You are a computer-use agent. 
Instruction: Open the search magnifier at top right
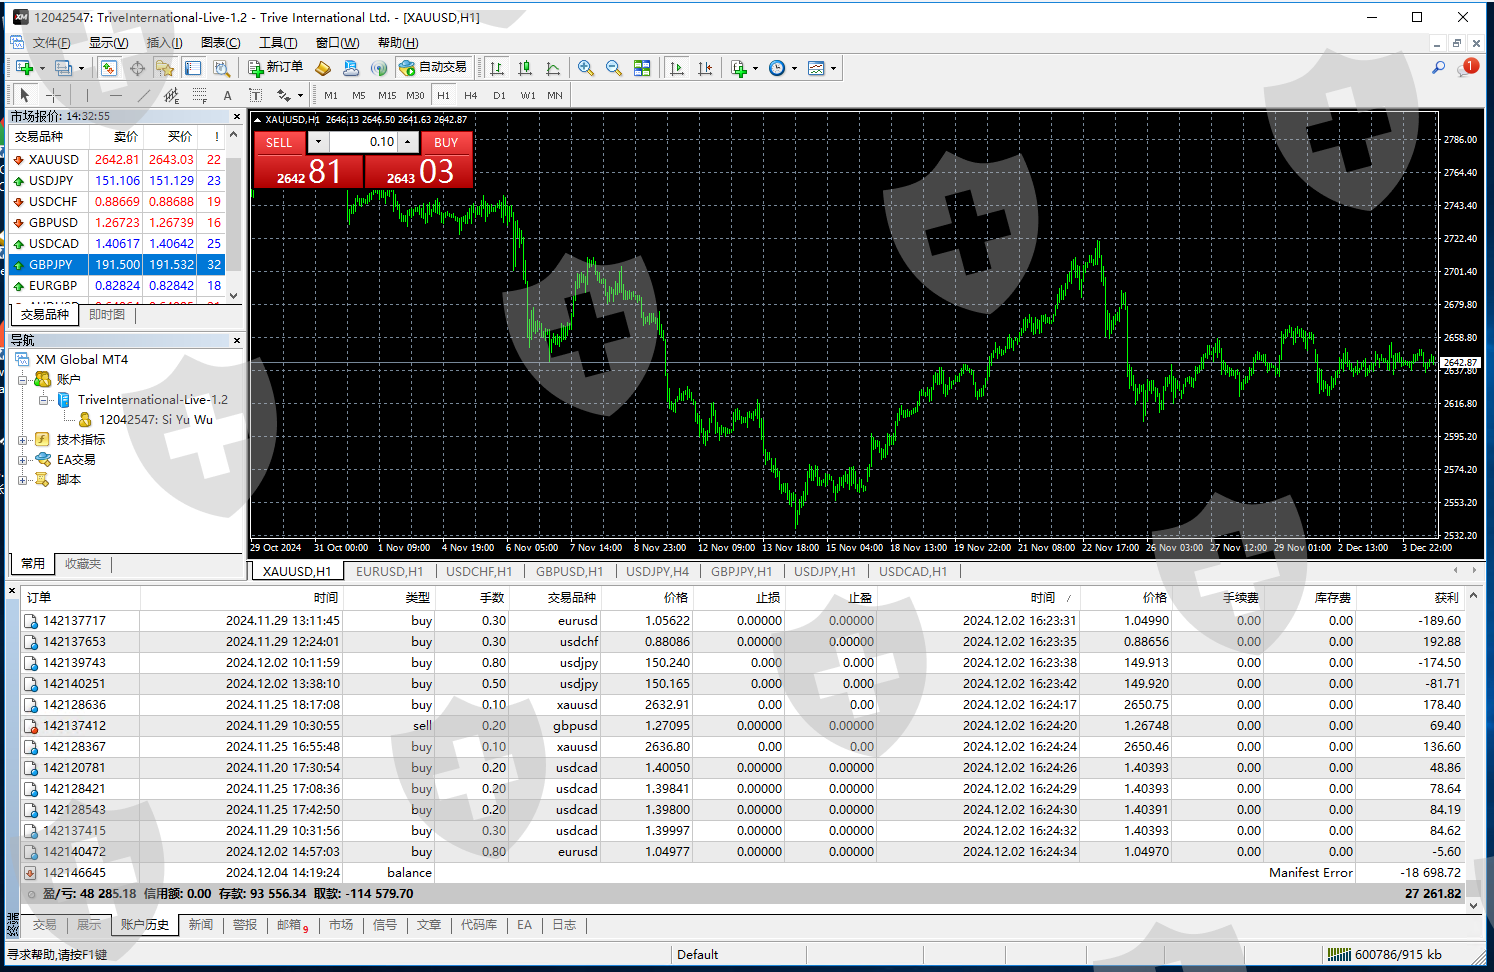[1438, 68]
